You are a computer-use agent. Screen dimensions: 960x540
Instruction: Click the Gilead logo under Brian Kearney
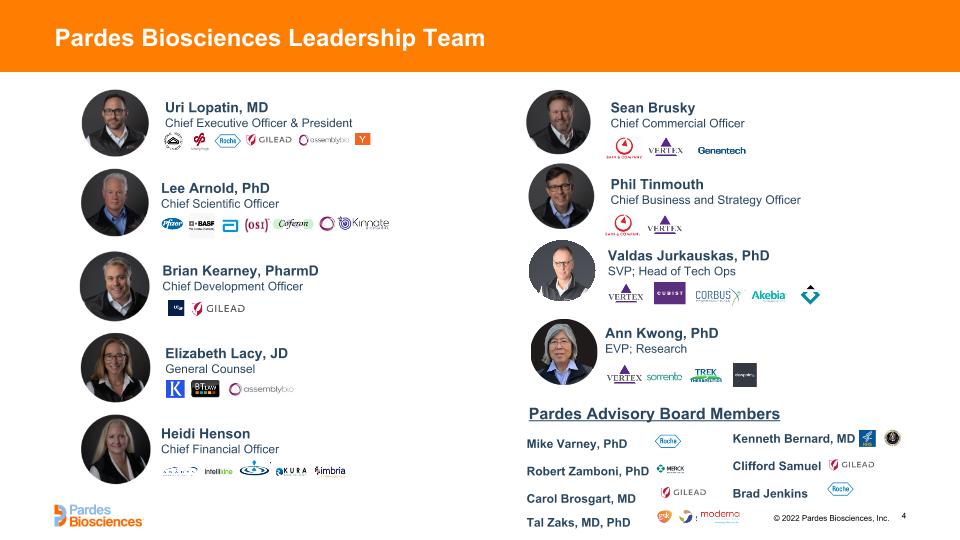click(219, 309)
